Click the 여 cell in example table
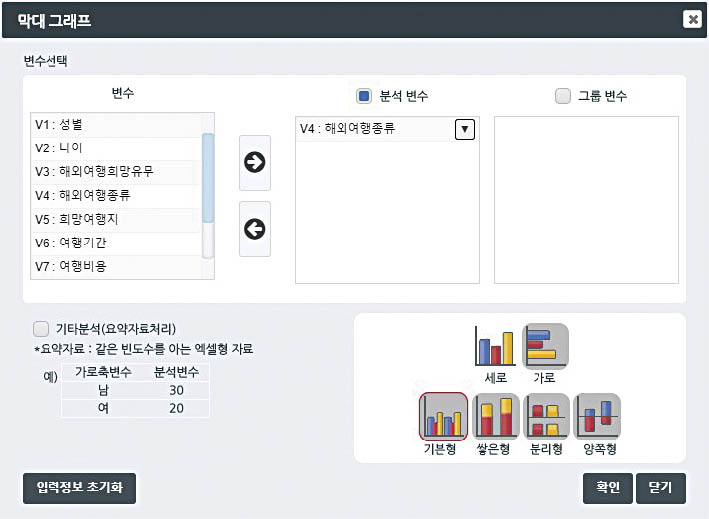The width and height of the screenshot is (709, 519). click(x=103, y=408)
